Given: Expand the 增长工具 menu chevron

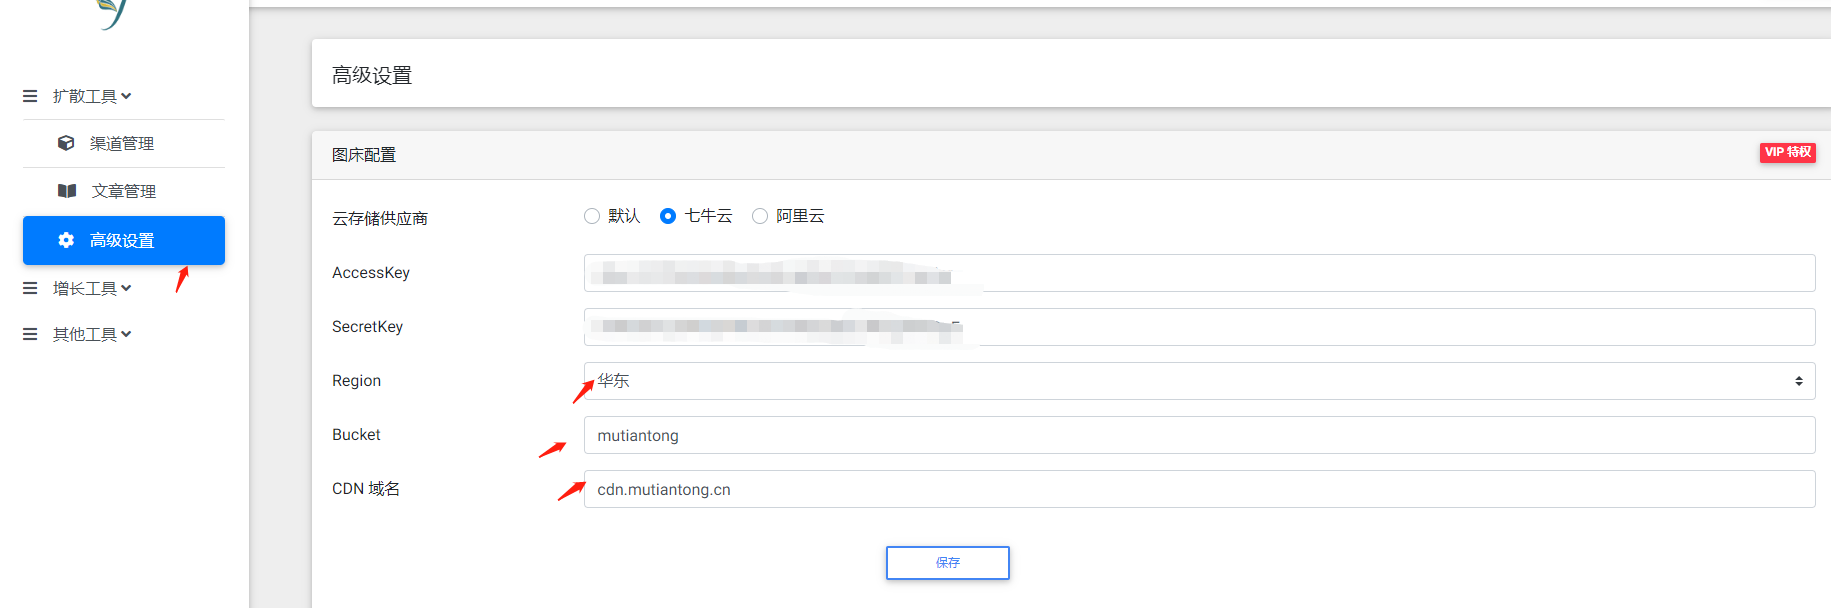Looking at the screenshot, I should [126, 288].
